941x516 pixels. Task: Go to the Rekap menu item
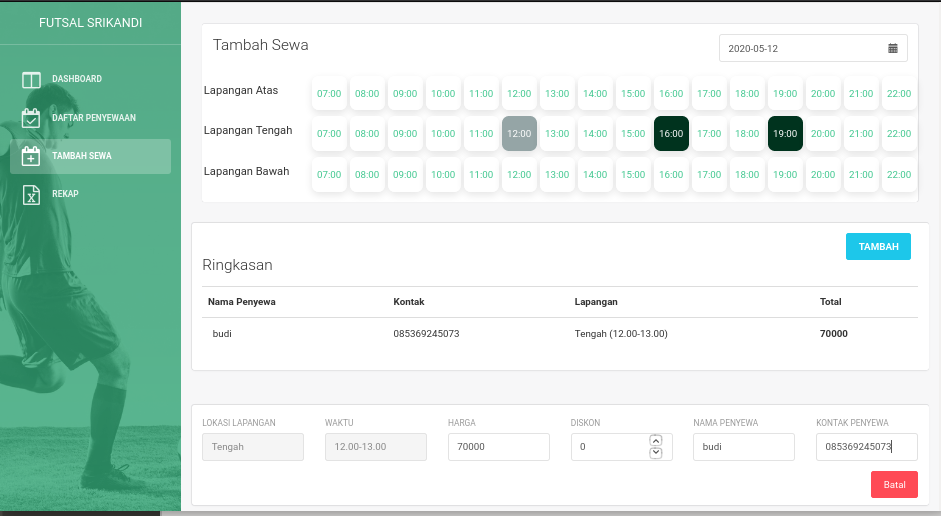65,194
